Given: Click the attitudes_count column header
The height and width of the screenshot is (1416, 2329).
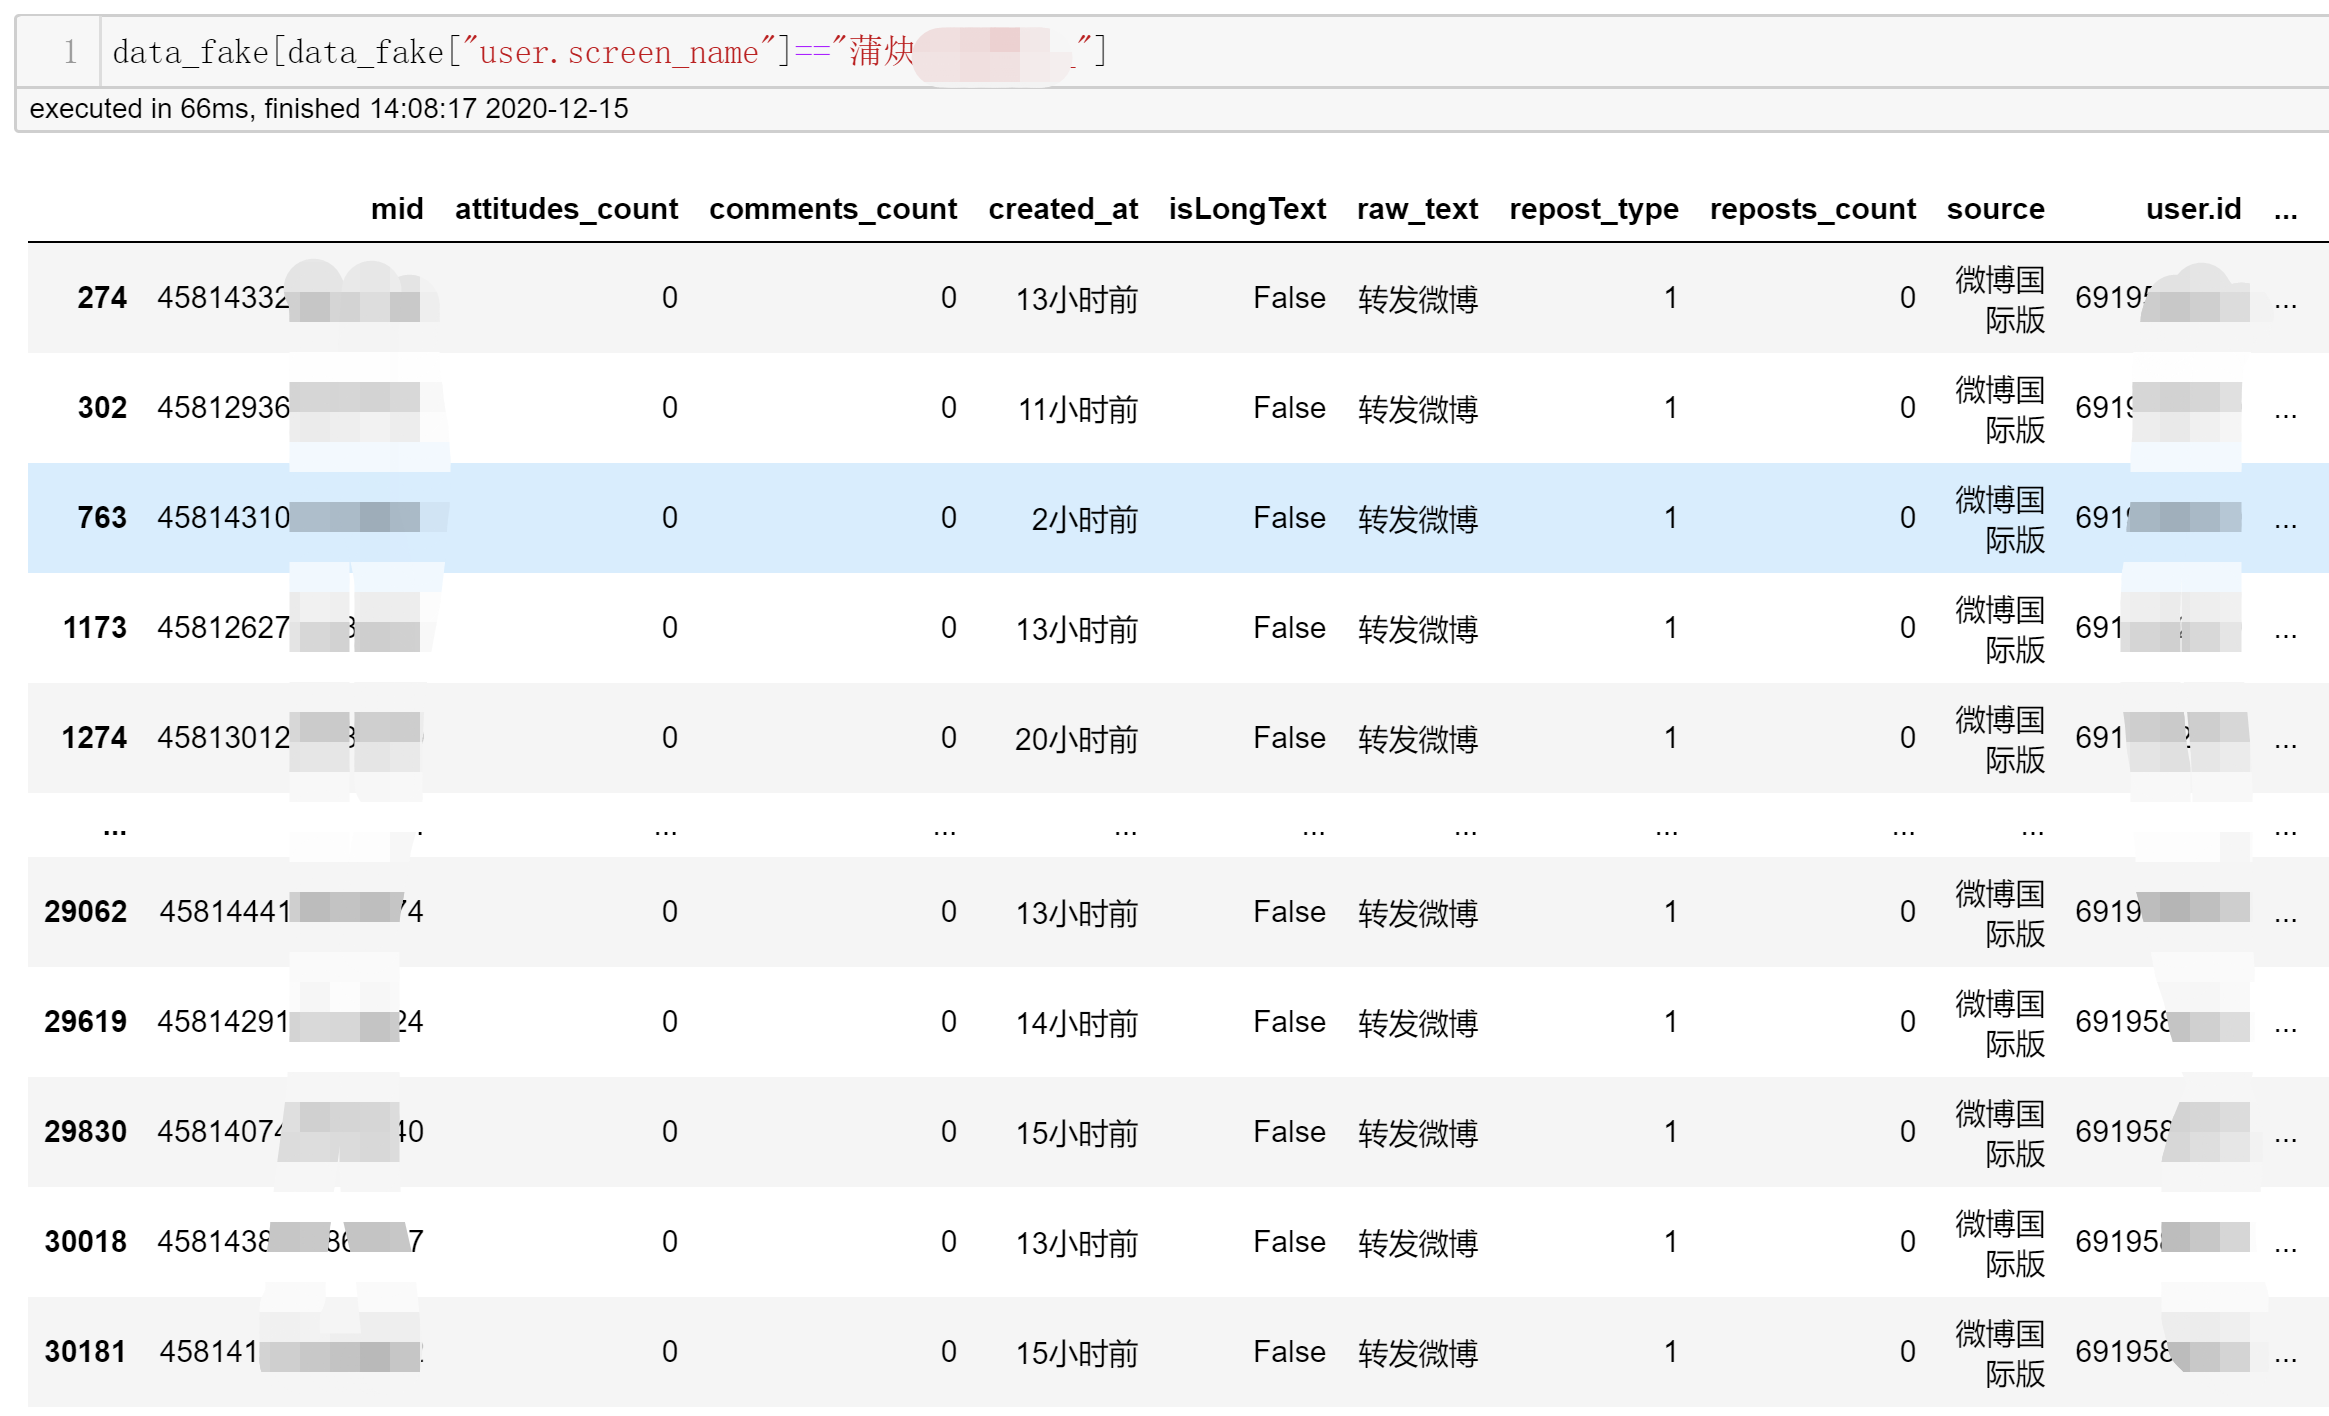Looking at the screenshot, I should [566, 209].
